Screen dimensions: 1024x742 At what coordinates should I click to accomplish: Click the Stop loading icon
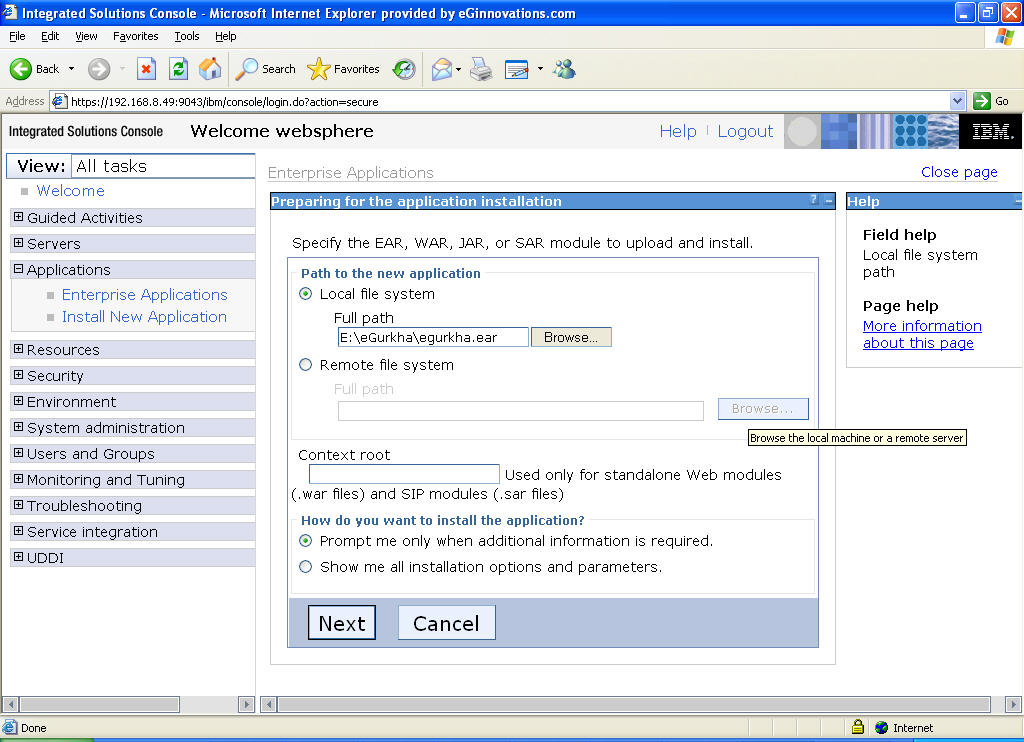click(146, 69)
